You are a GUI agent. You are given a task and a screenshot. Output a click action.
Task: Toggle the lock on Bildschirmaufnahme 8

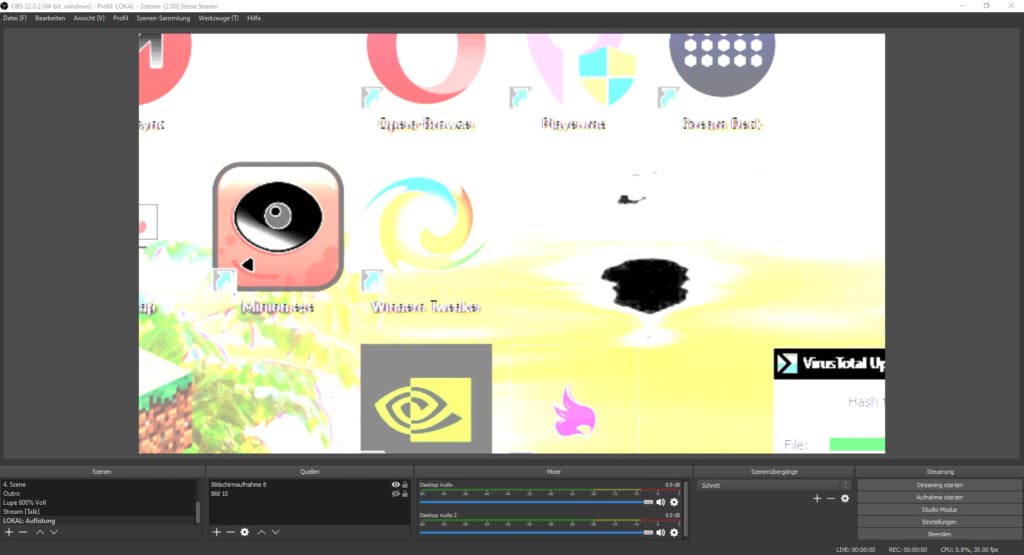click(405, 485)
